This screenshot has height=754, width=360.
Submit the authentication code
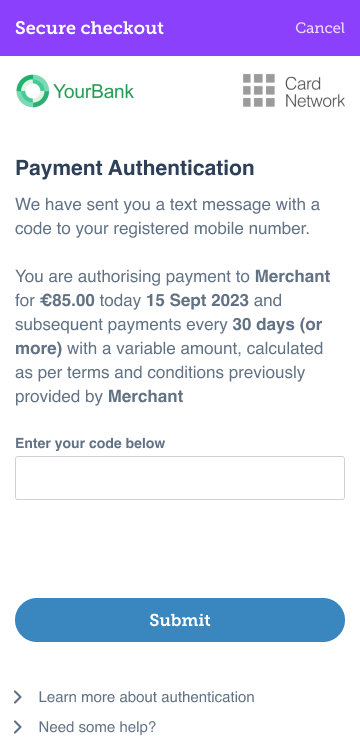[x=180, y=620]
